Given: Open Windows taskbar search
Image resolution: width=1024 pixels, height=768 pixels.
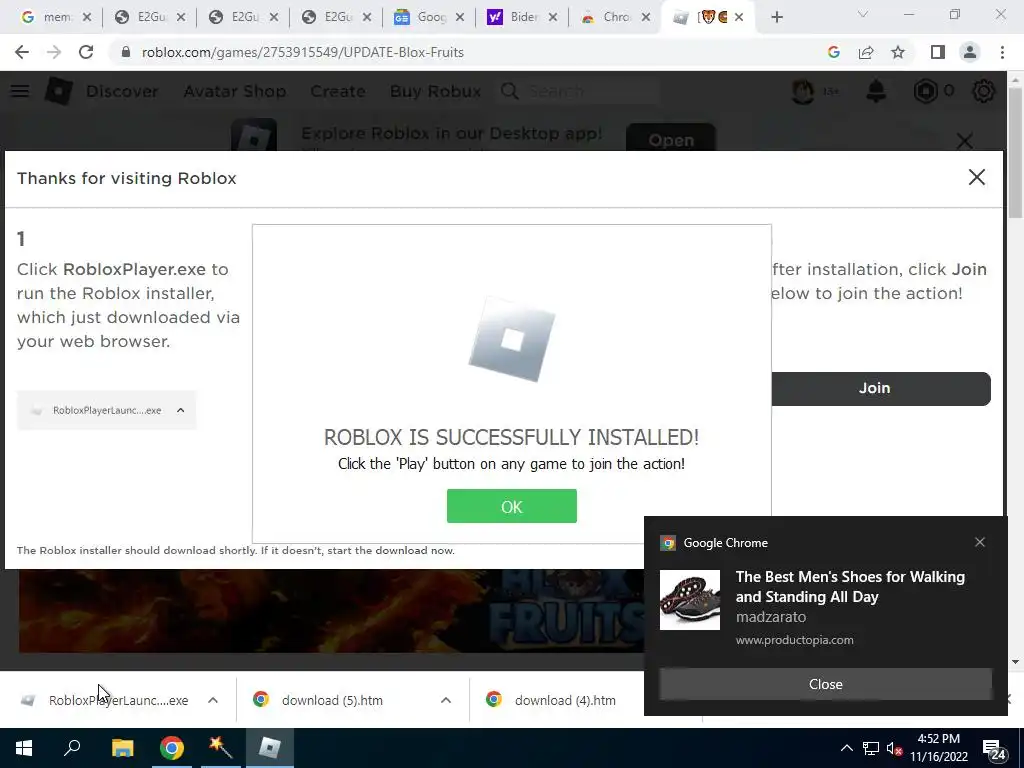Looking at the screenshot, I should click(72, 748).
